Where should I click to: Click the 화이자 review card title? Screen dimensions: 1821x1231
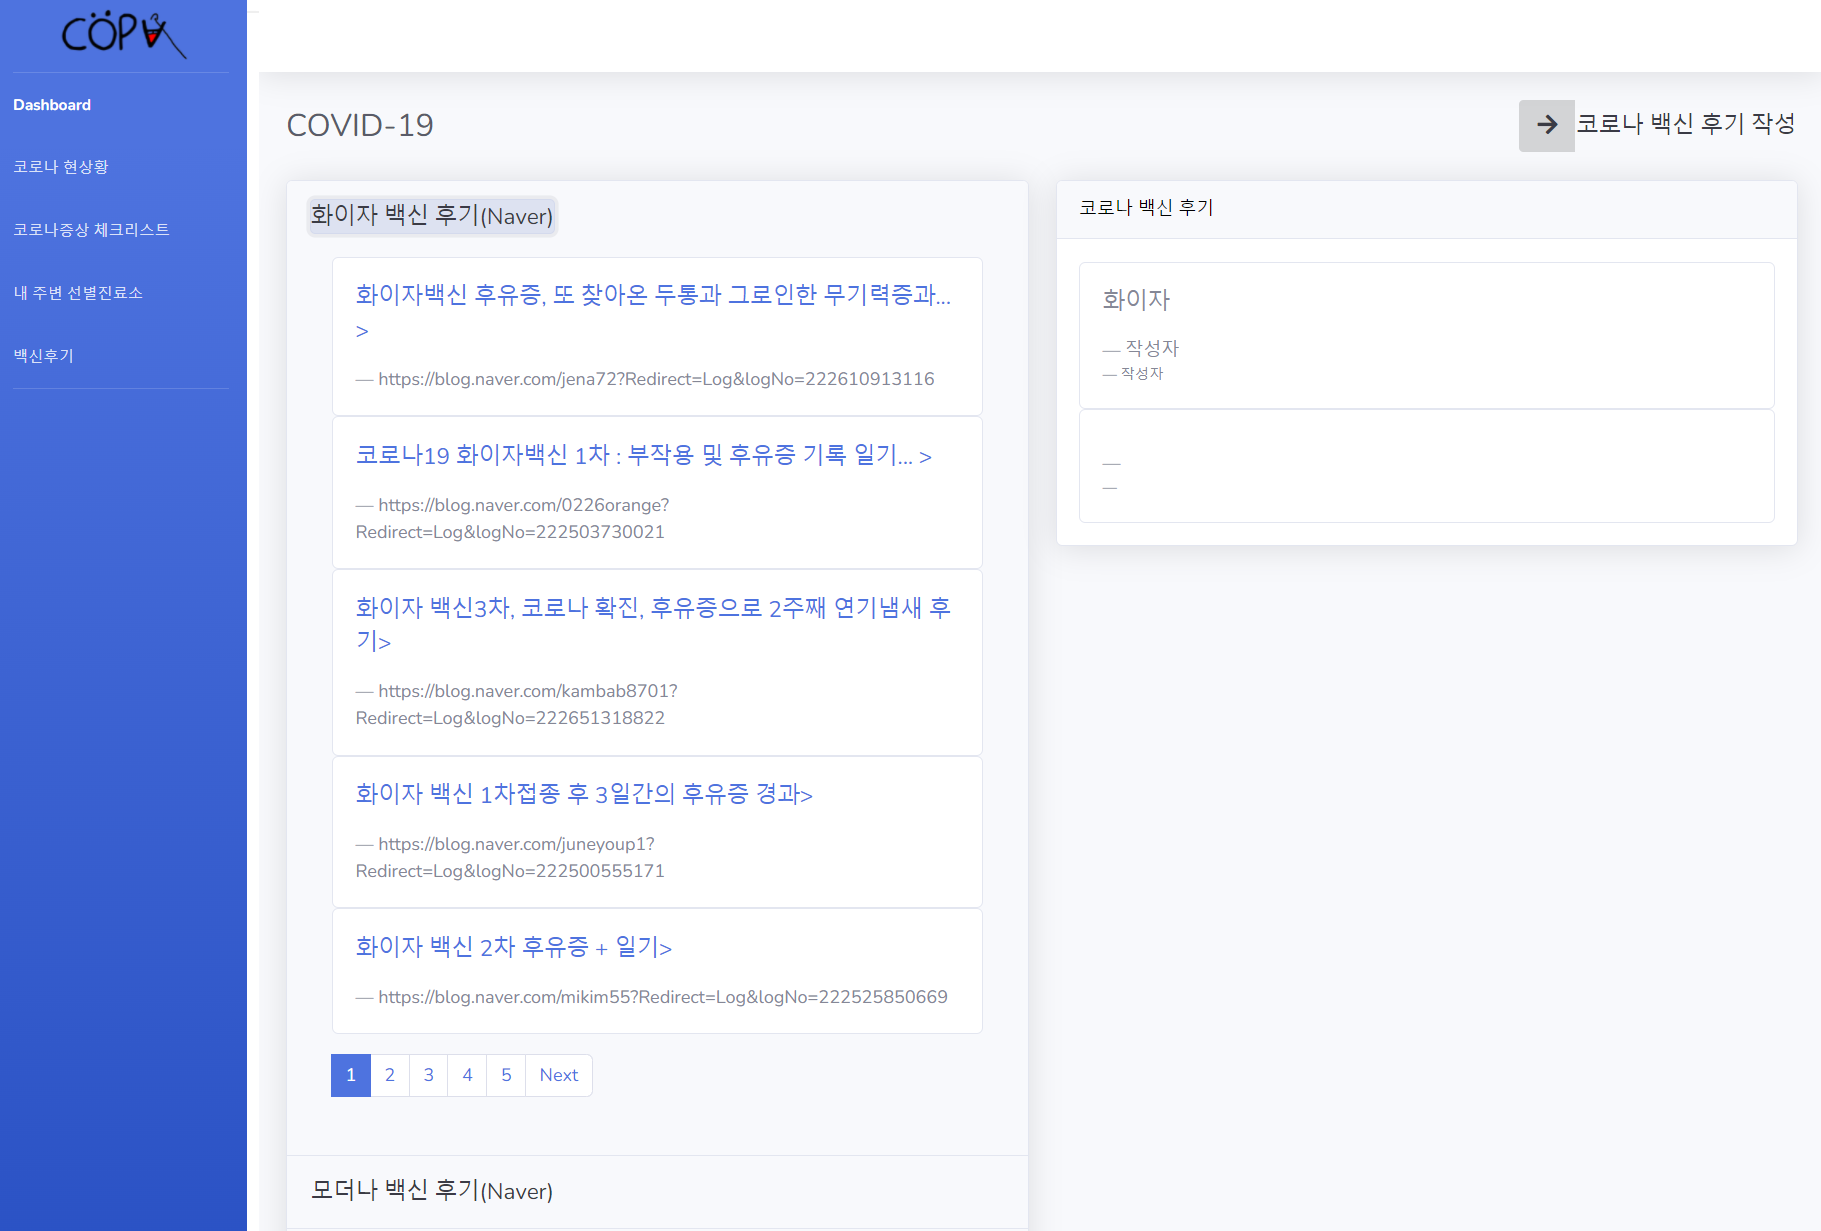pos(1136,299)
